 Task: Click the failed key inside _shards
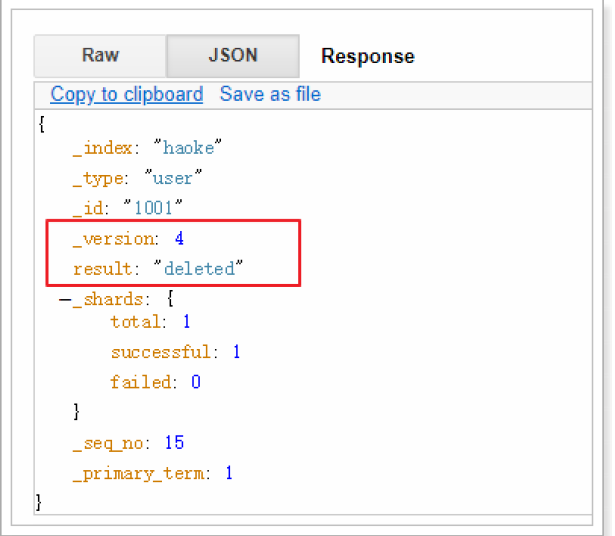point(140,382)
